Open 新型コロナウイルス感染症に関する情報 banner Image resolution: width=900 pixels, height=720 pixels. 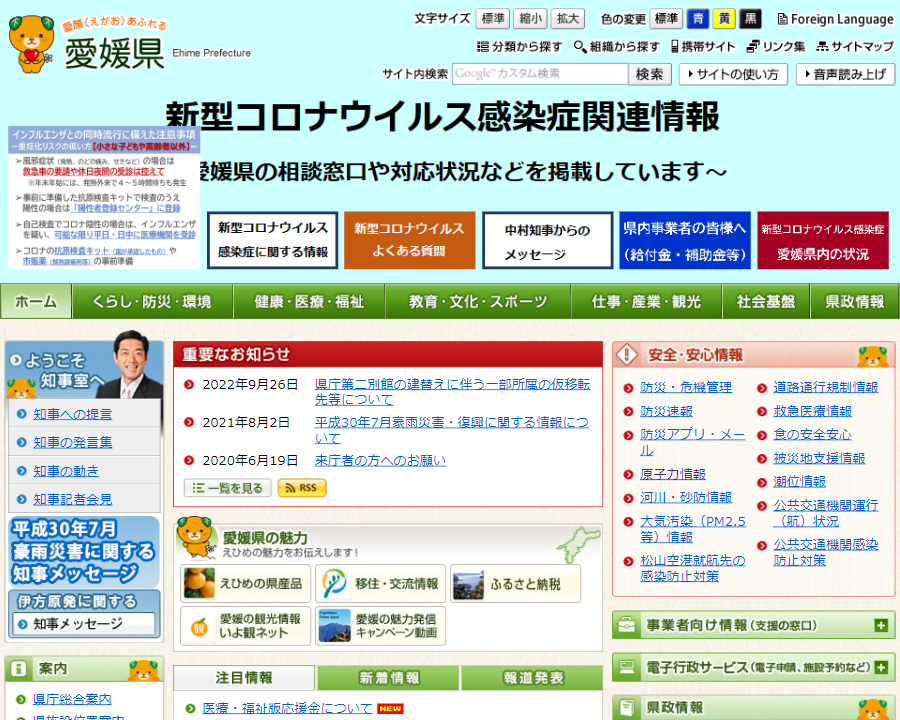(x=273, y=240)
